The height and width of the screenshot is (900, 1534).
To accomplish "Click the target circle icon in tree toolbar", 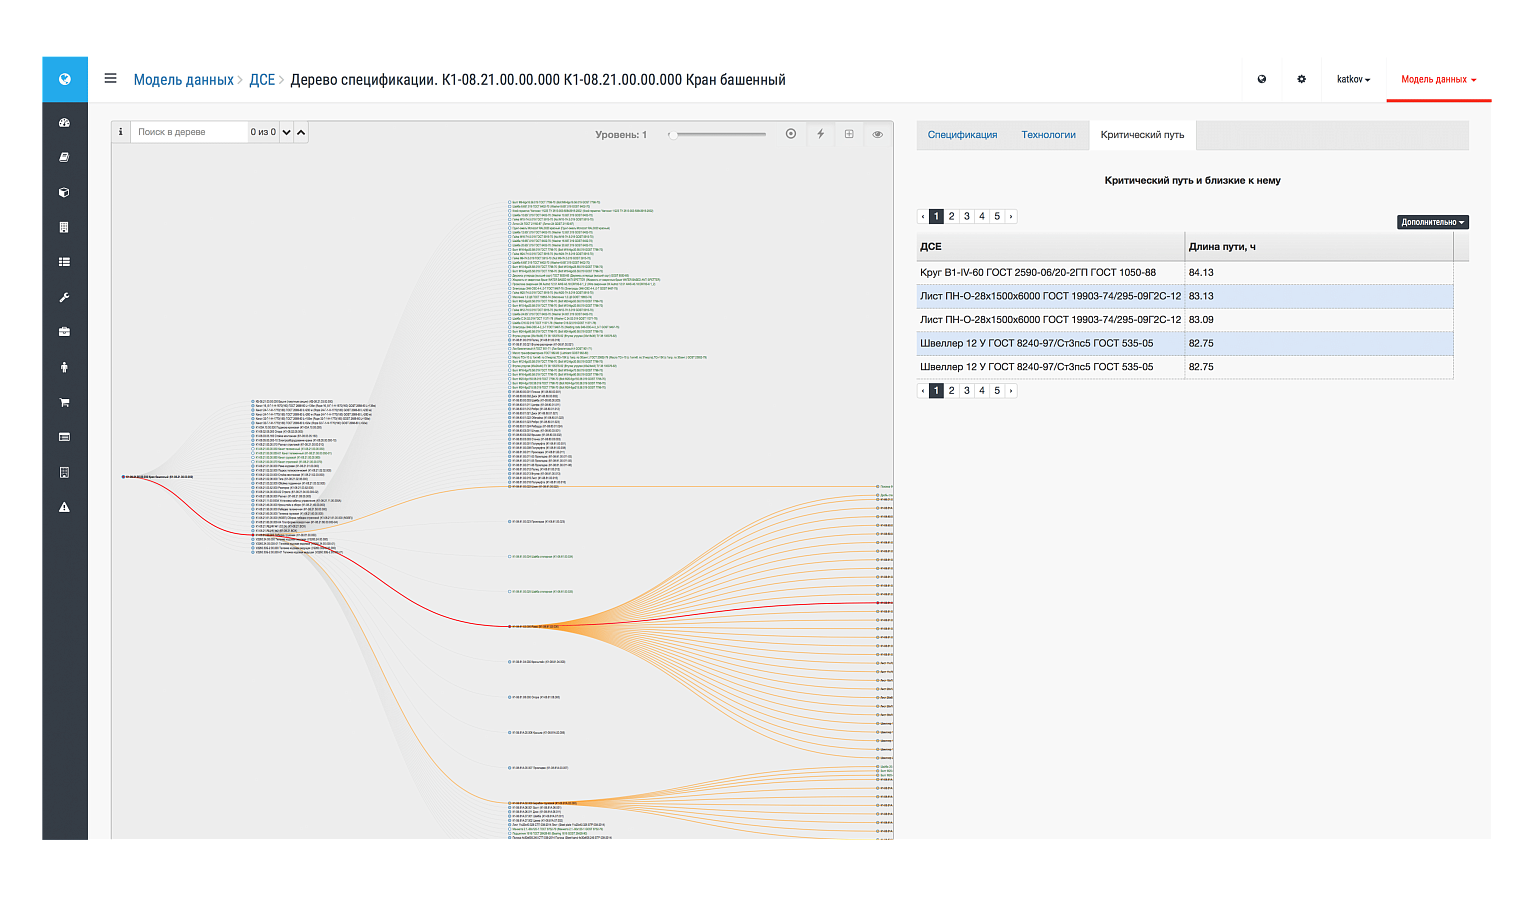I will pyautogui.click(x=791, y=134).
